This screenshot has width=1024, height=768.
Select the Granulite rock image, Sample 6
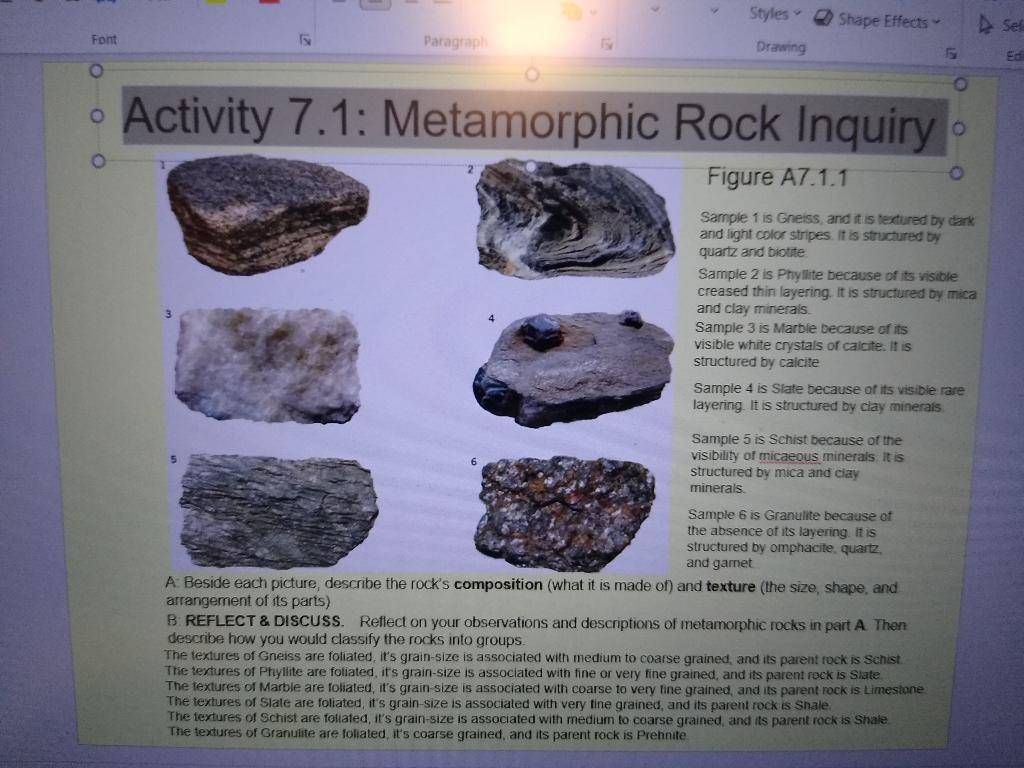point(565,512)
